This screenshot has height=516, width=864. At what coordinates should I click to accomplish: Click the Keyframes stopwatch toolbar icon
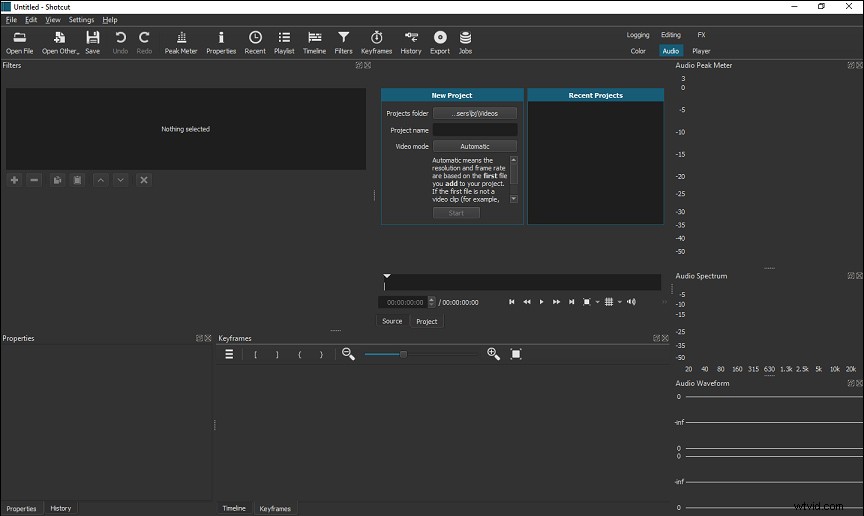(x=376, y=42)
